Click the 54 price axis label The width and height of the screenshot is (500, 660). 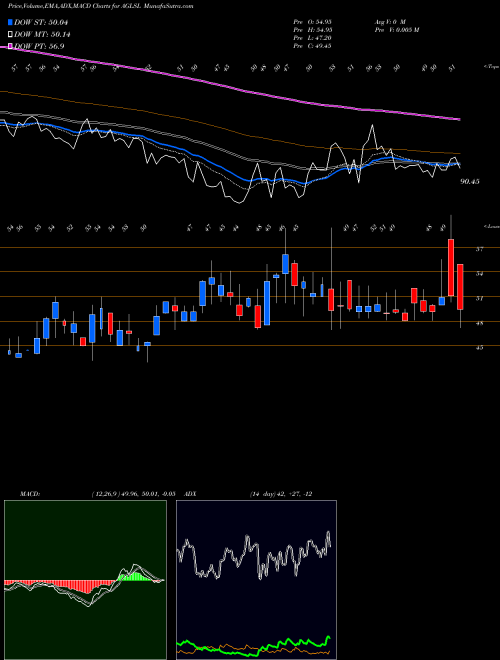tap(479, 274)
